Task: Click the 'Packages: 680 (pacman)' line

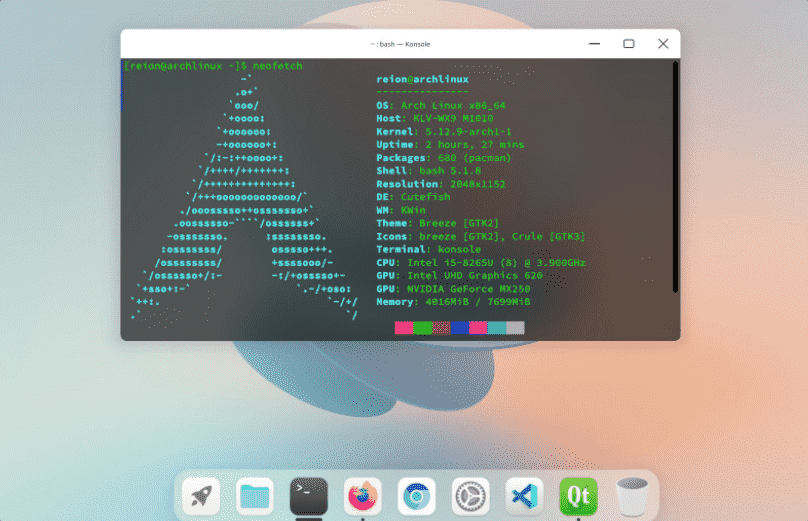Action: pyautogui.click(x=444, y=158)
